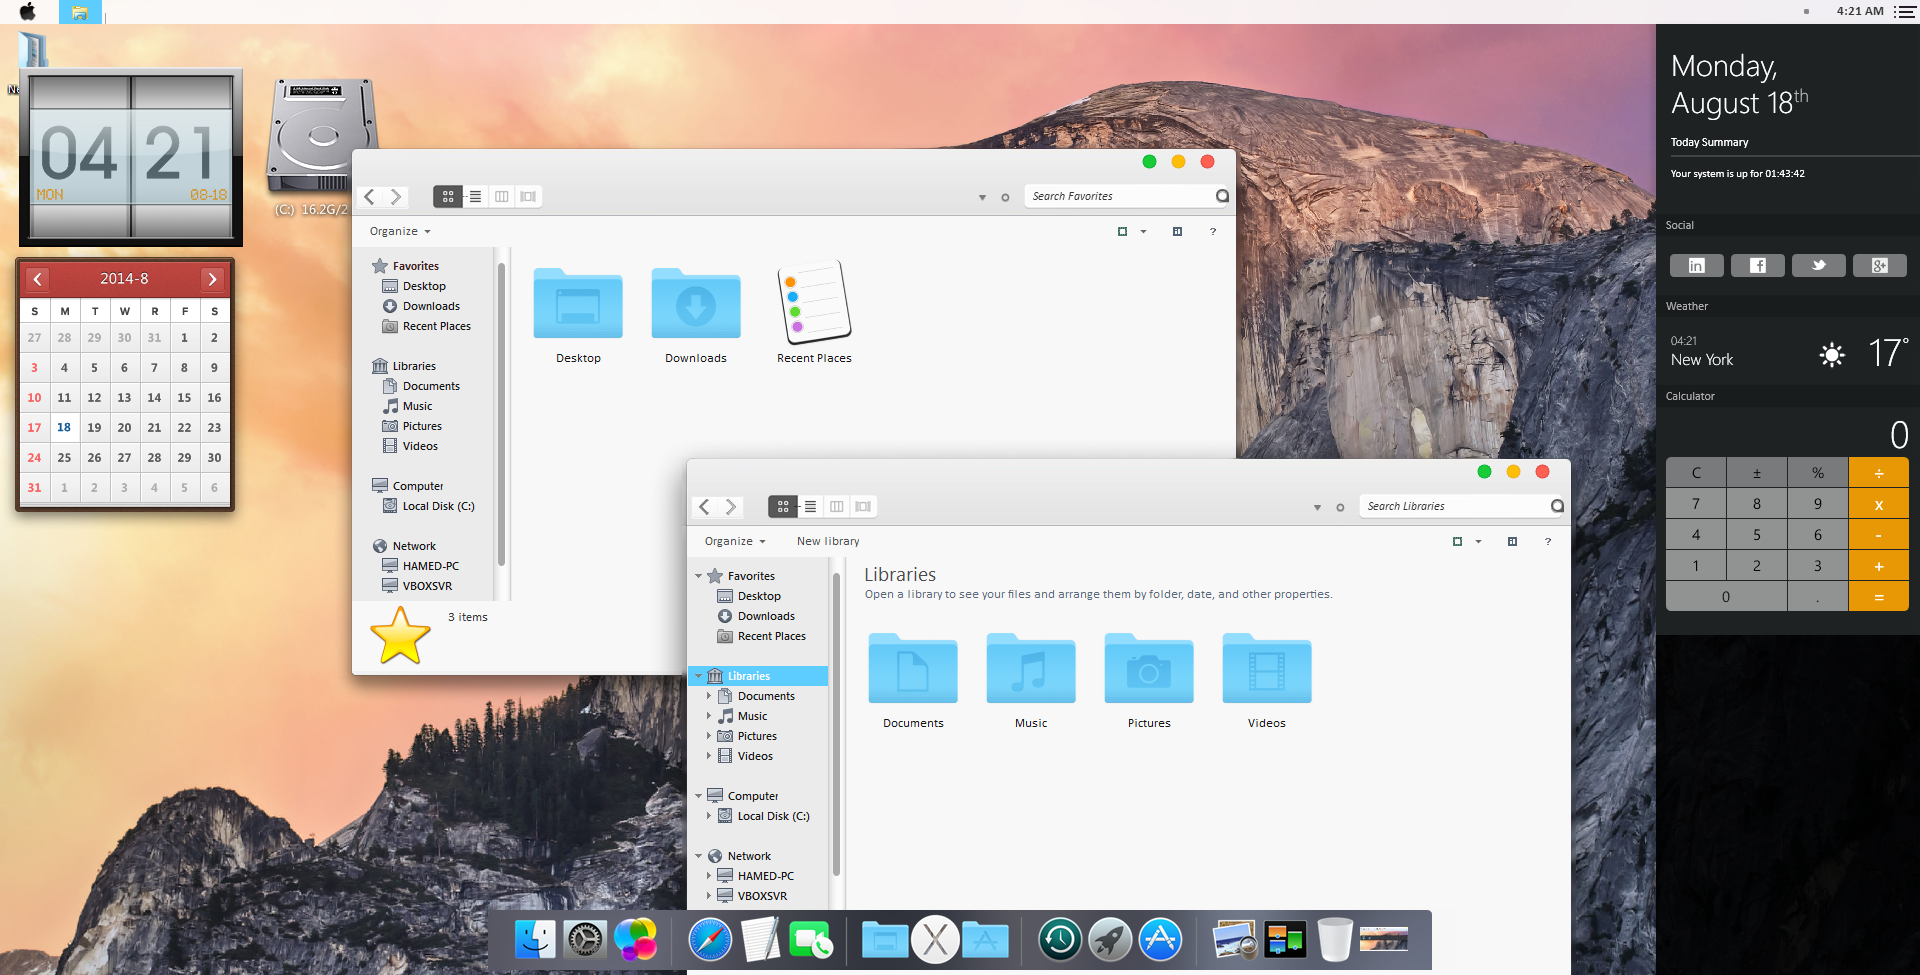
Task: Click the Google Plus social icon
Action: 1879,265
